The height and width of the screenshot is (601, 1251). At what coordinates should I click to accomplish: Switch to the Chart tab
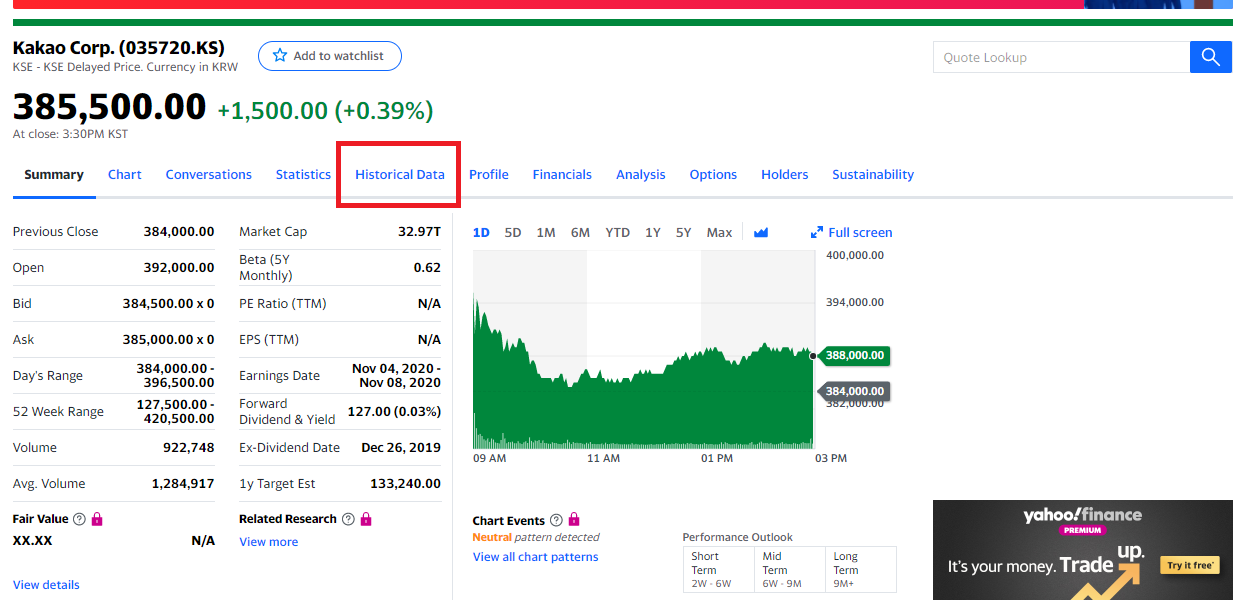point(125,174)
